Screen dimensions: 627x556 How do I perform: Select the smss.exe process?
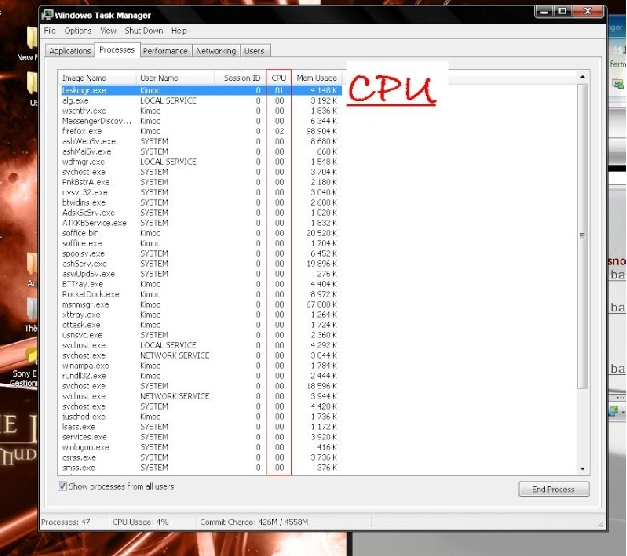tap(200, 468)
